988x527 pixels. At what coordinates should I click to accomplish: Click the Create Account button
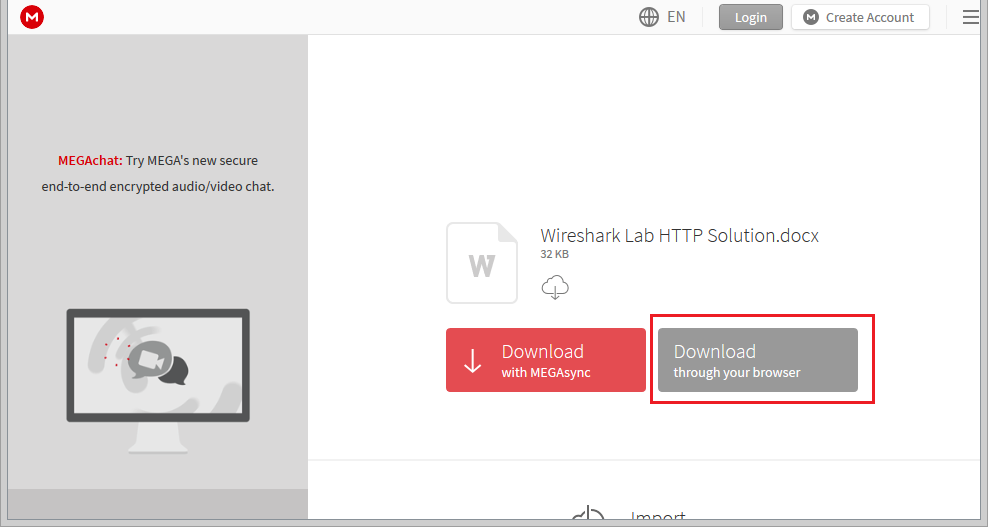pyautogui.click(x=860, y=17)
